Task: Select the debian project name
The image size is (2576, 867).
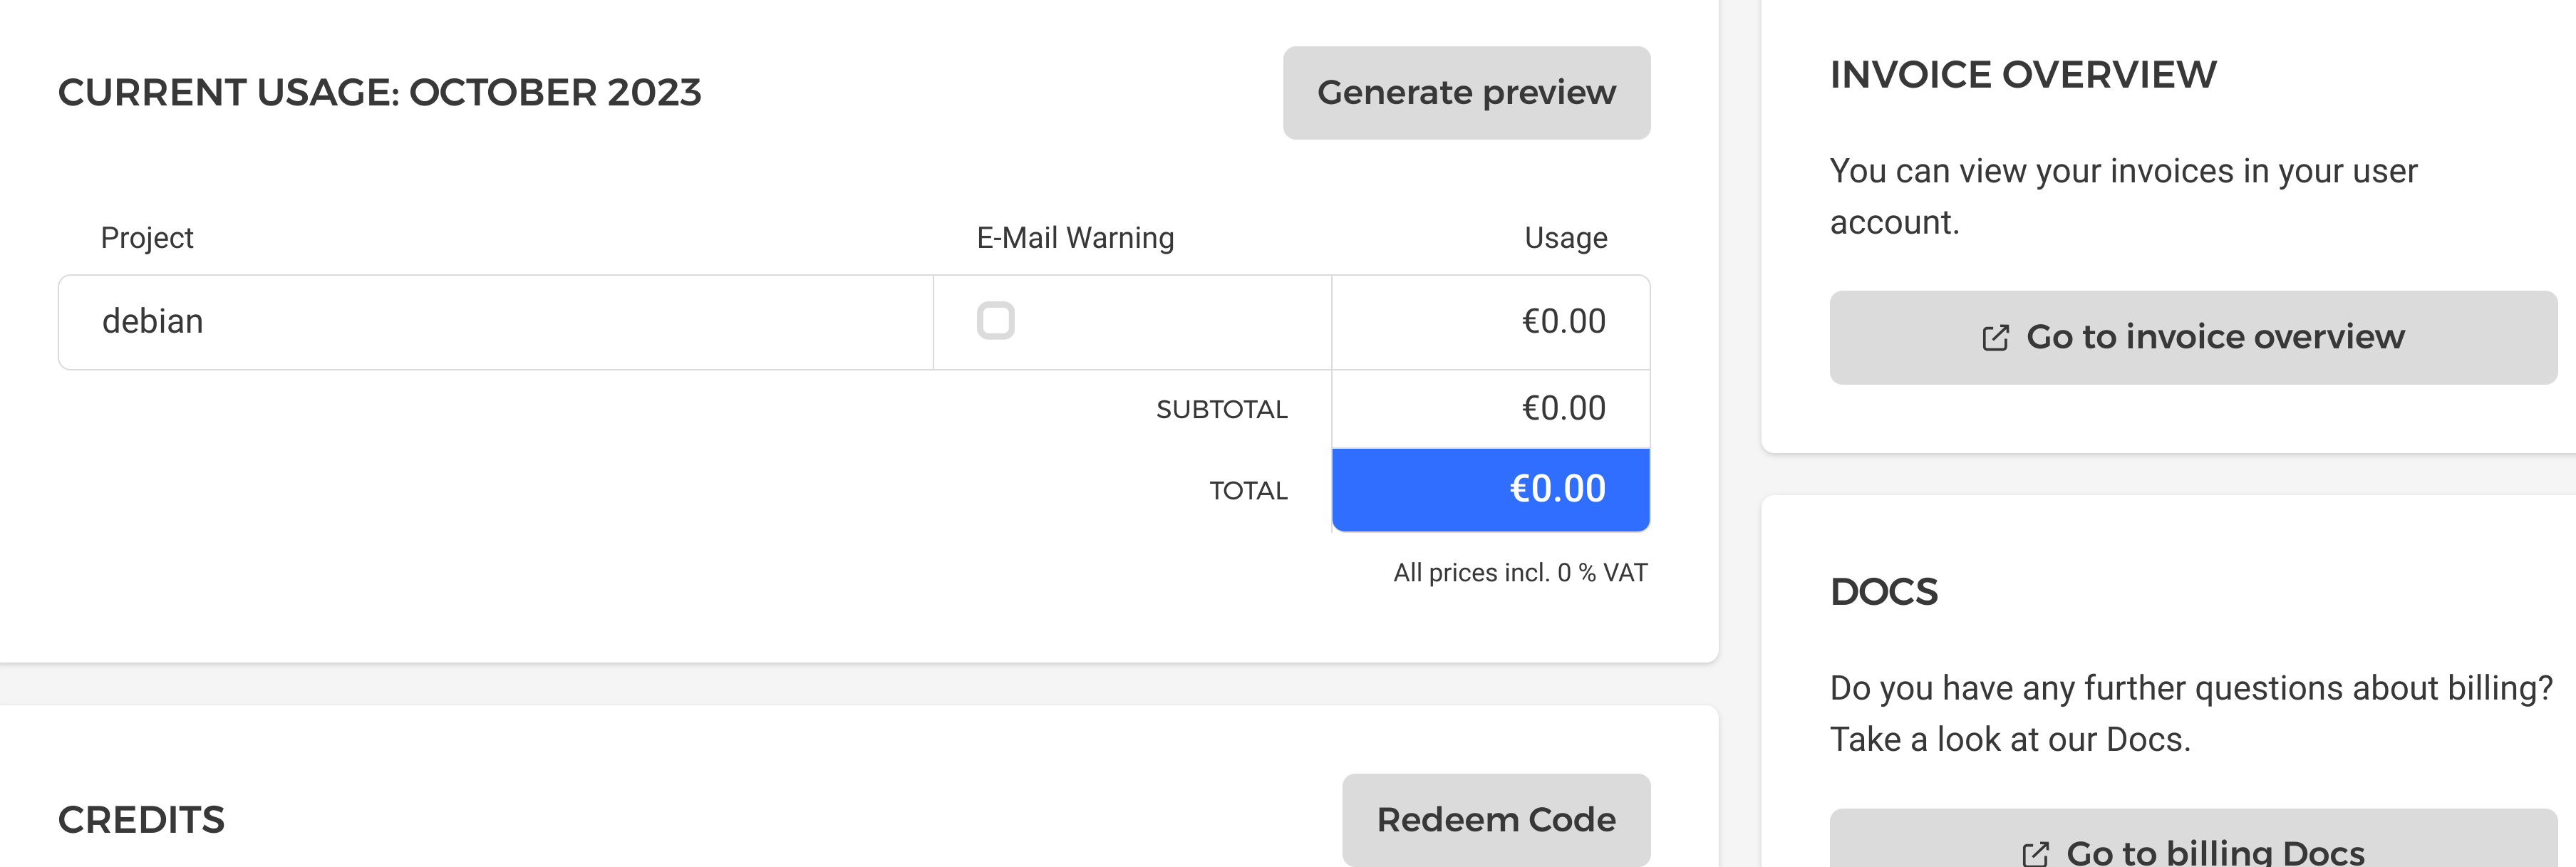Action: (153, 321)
